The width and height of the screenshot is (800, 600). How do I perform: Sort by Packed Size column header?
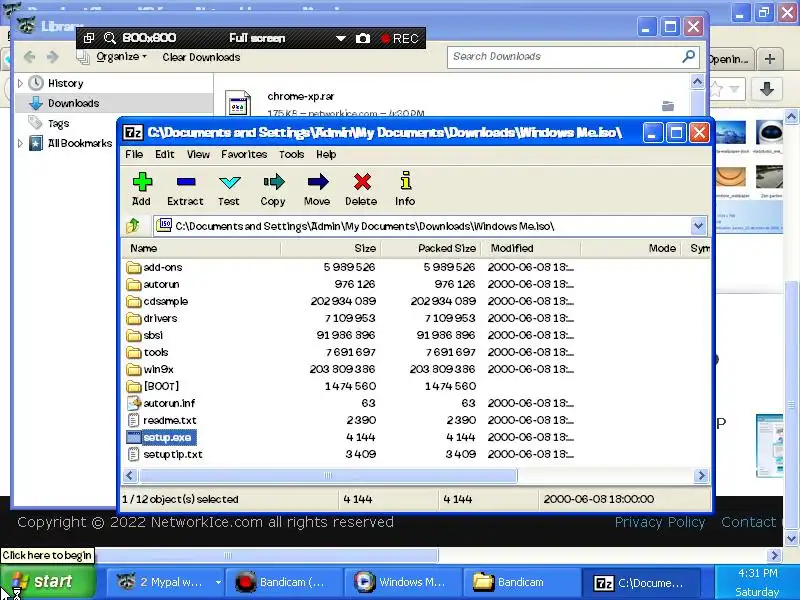point(431,248)
